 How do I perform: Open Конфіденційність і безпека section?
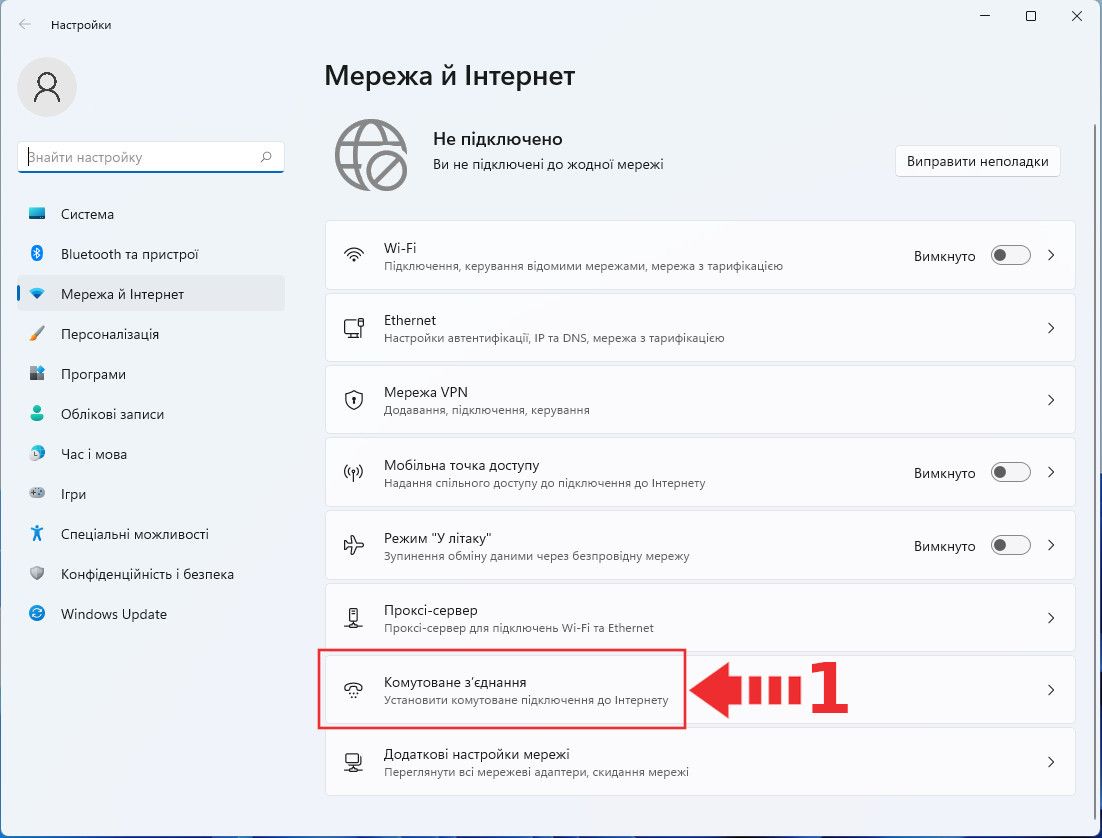pyautogui.click(x=151, y=574)
